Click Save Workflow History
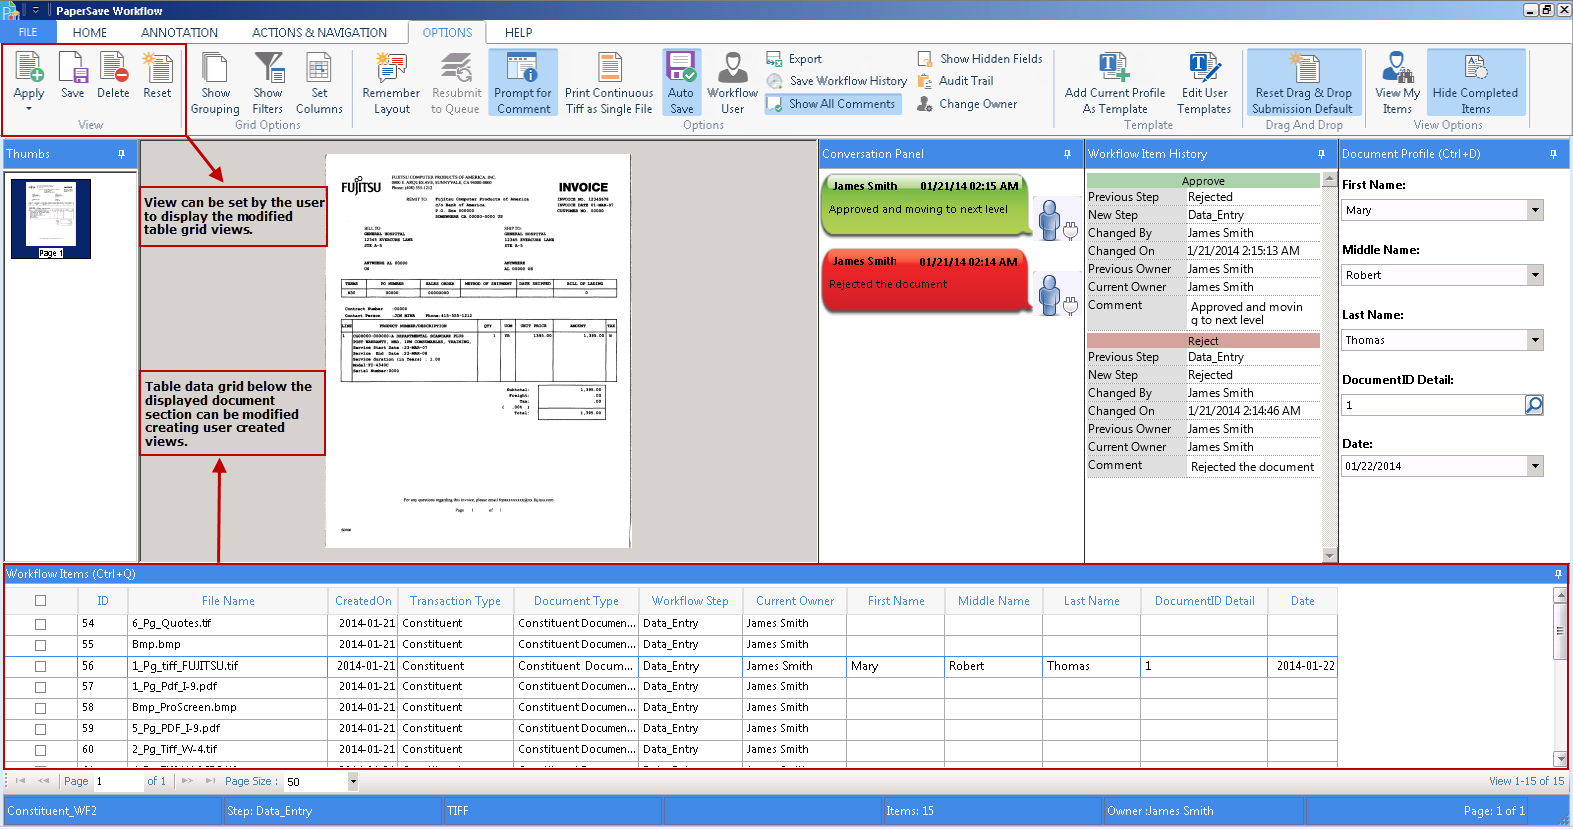Screen dimensions: 1573x829 tap(837, 81)
